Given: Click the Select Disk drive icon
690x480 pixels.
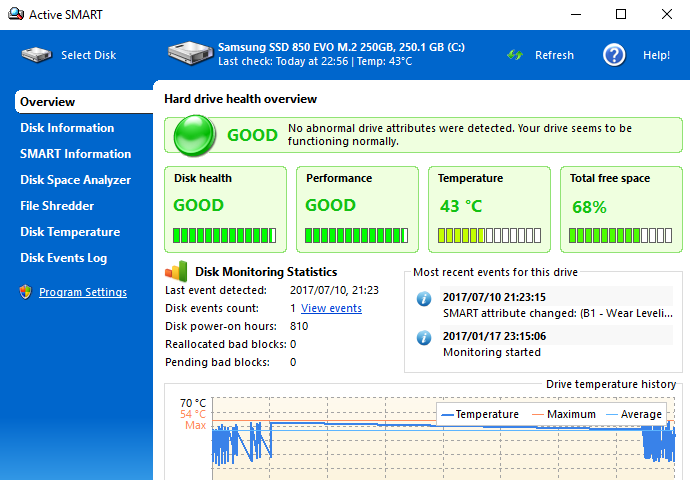Looking at the screenshot, I should [x=37, y=55].
